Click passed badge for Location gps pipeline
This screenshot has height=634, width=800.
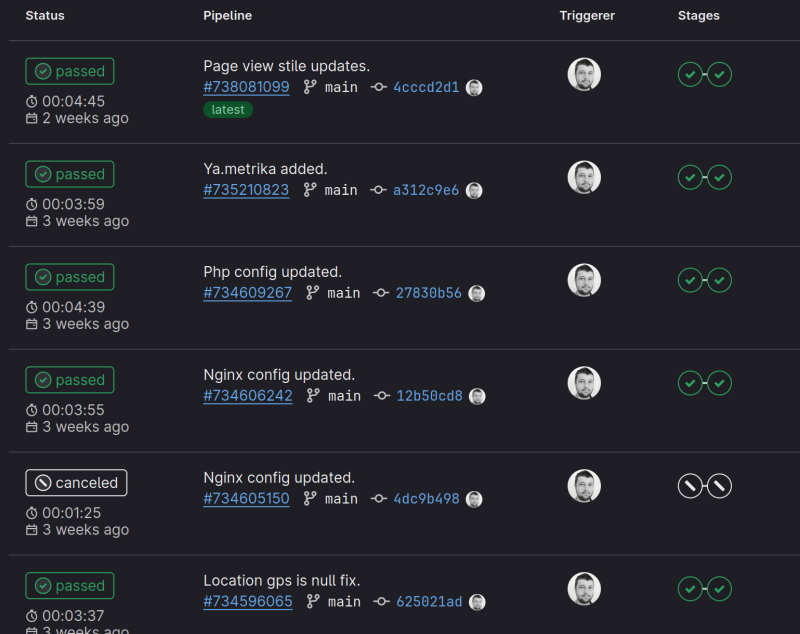pos(70,586)
